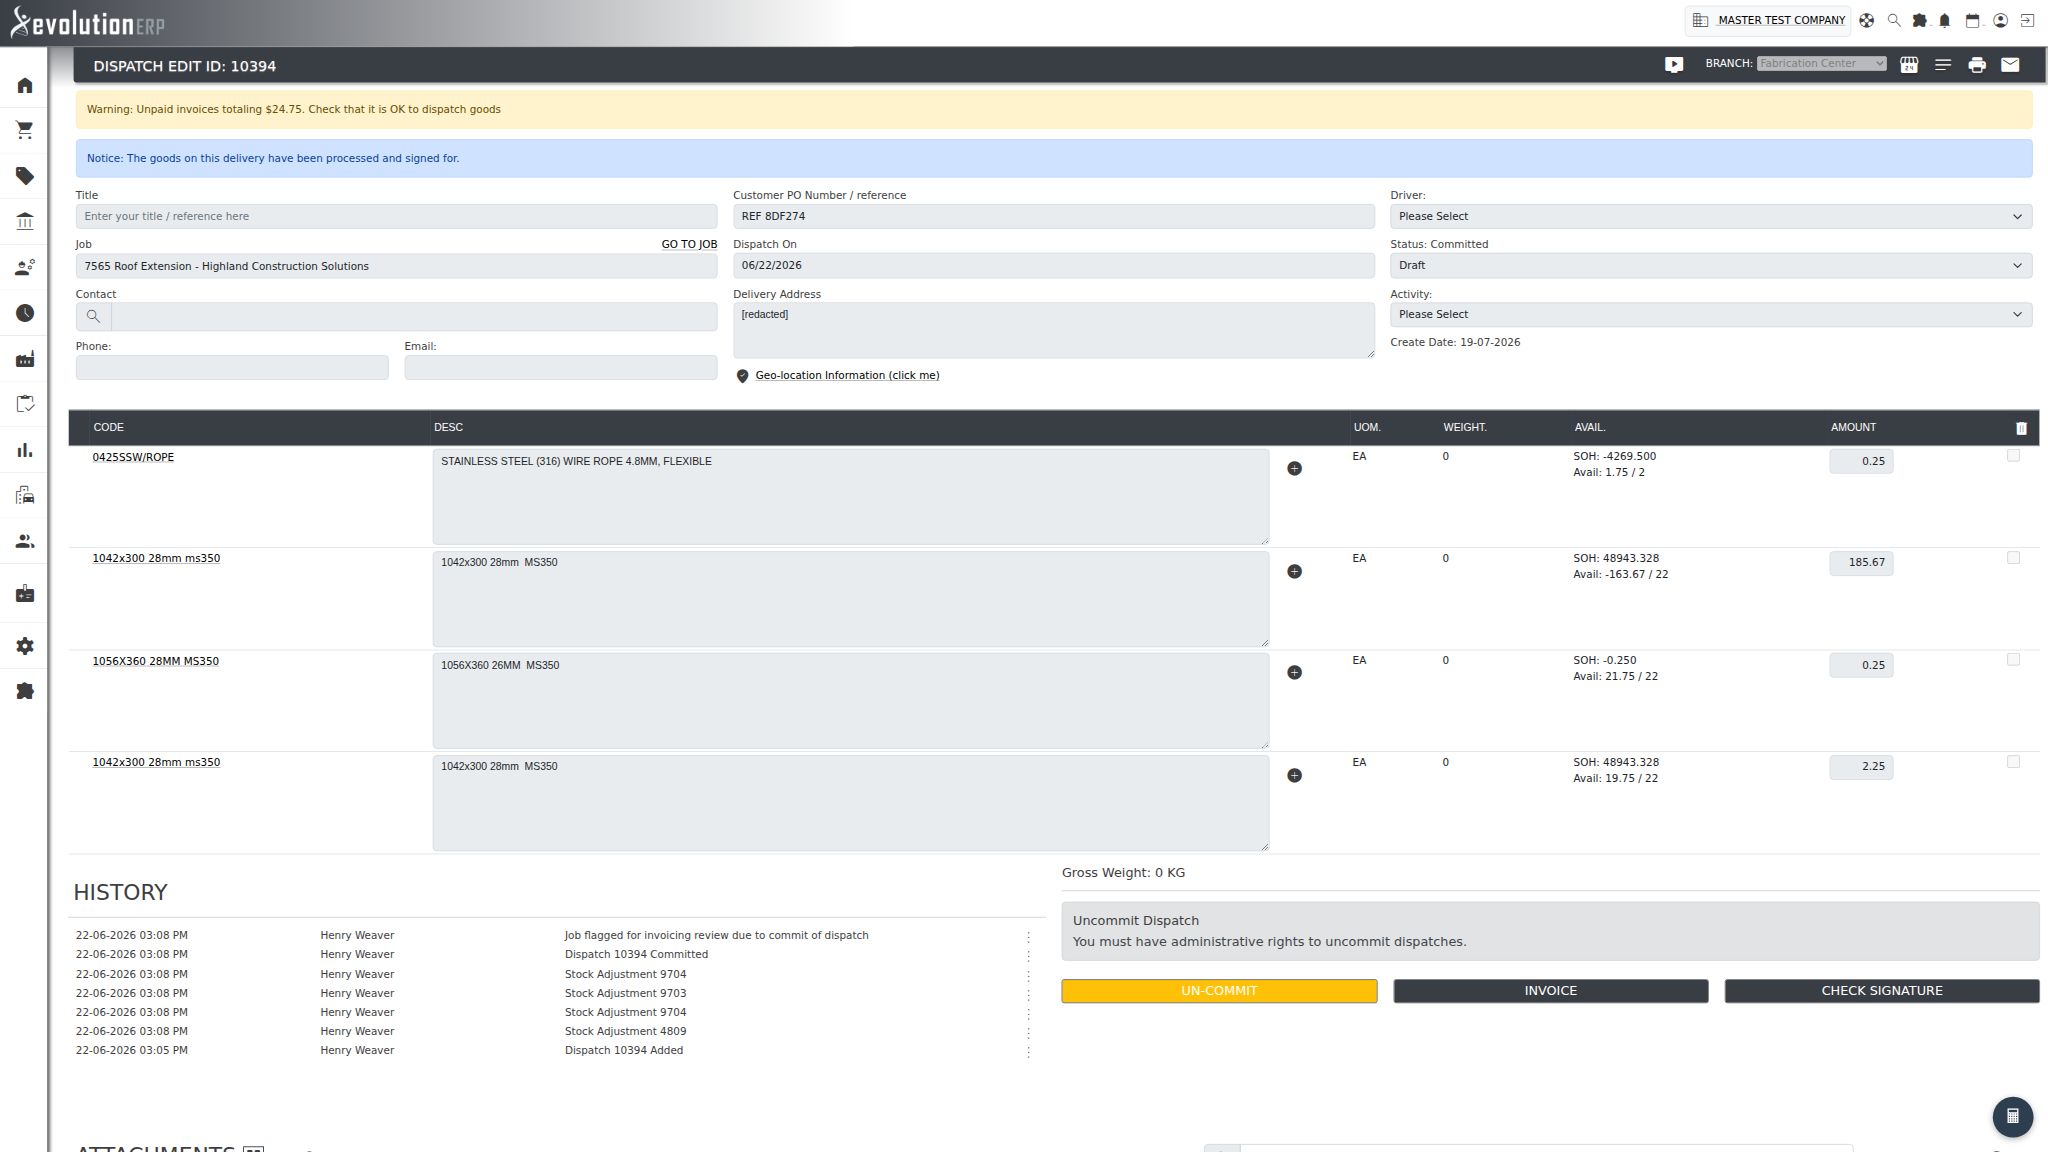This screenshot has height=1152, width=2048.
Task: Open Geo-location Information link
Action: (847, 376)
